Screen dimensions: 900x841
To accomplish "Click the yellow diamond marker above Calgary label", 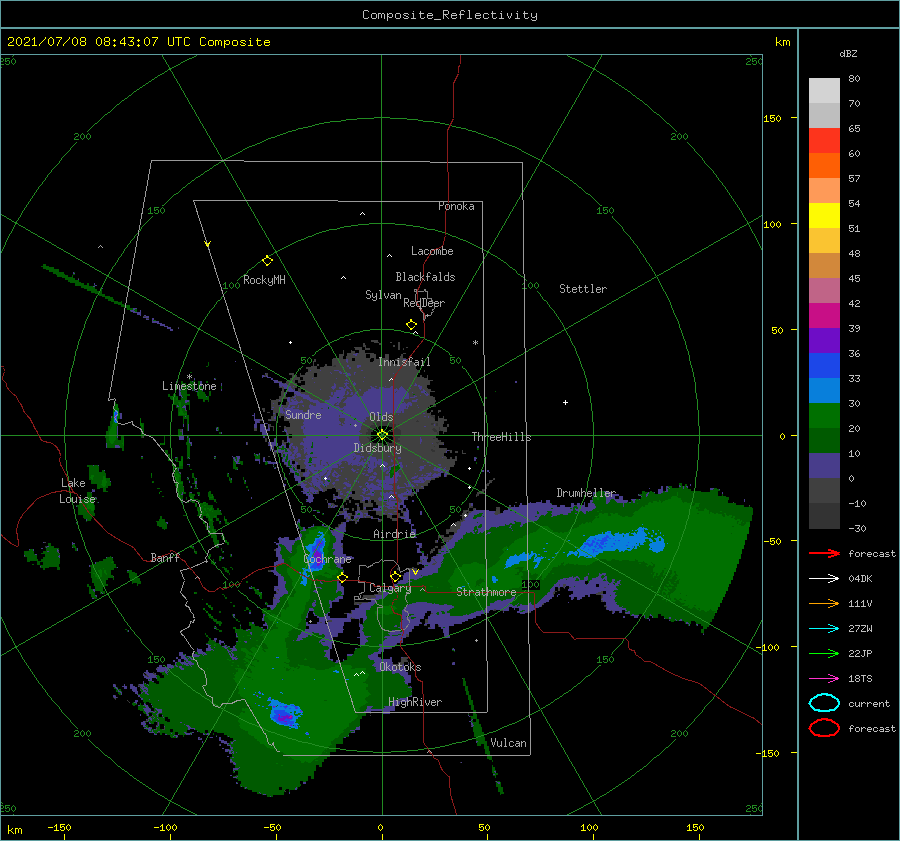I will [x=395, y=576].
